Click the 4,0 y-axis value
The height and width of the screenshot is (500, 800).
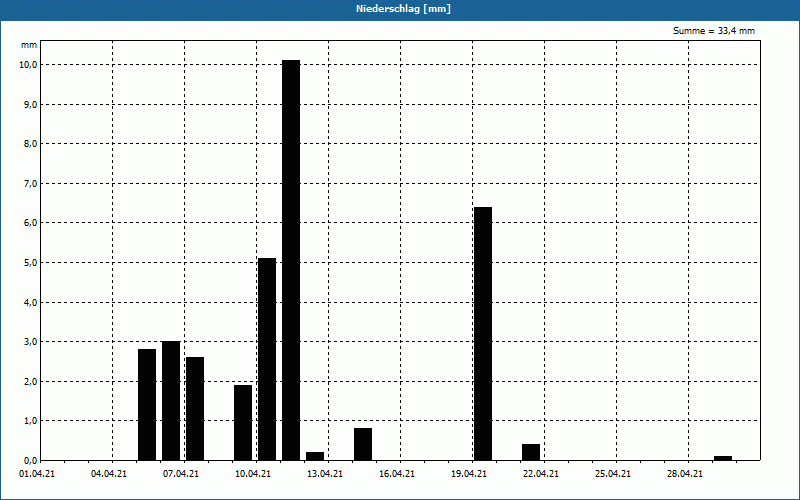click(x=30, y=302)
